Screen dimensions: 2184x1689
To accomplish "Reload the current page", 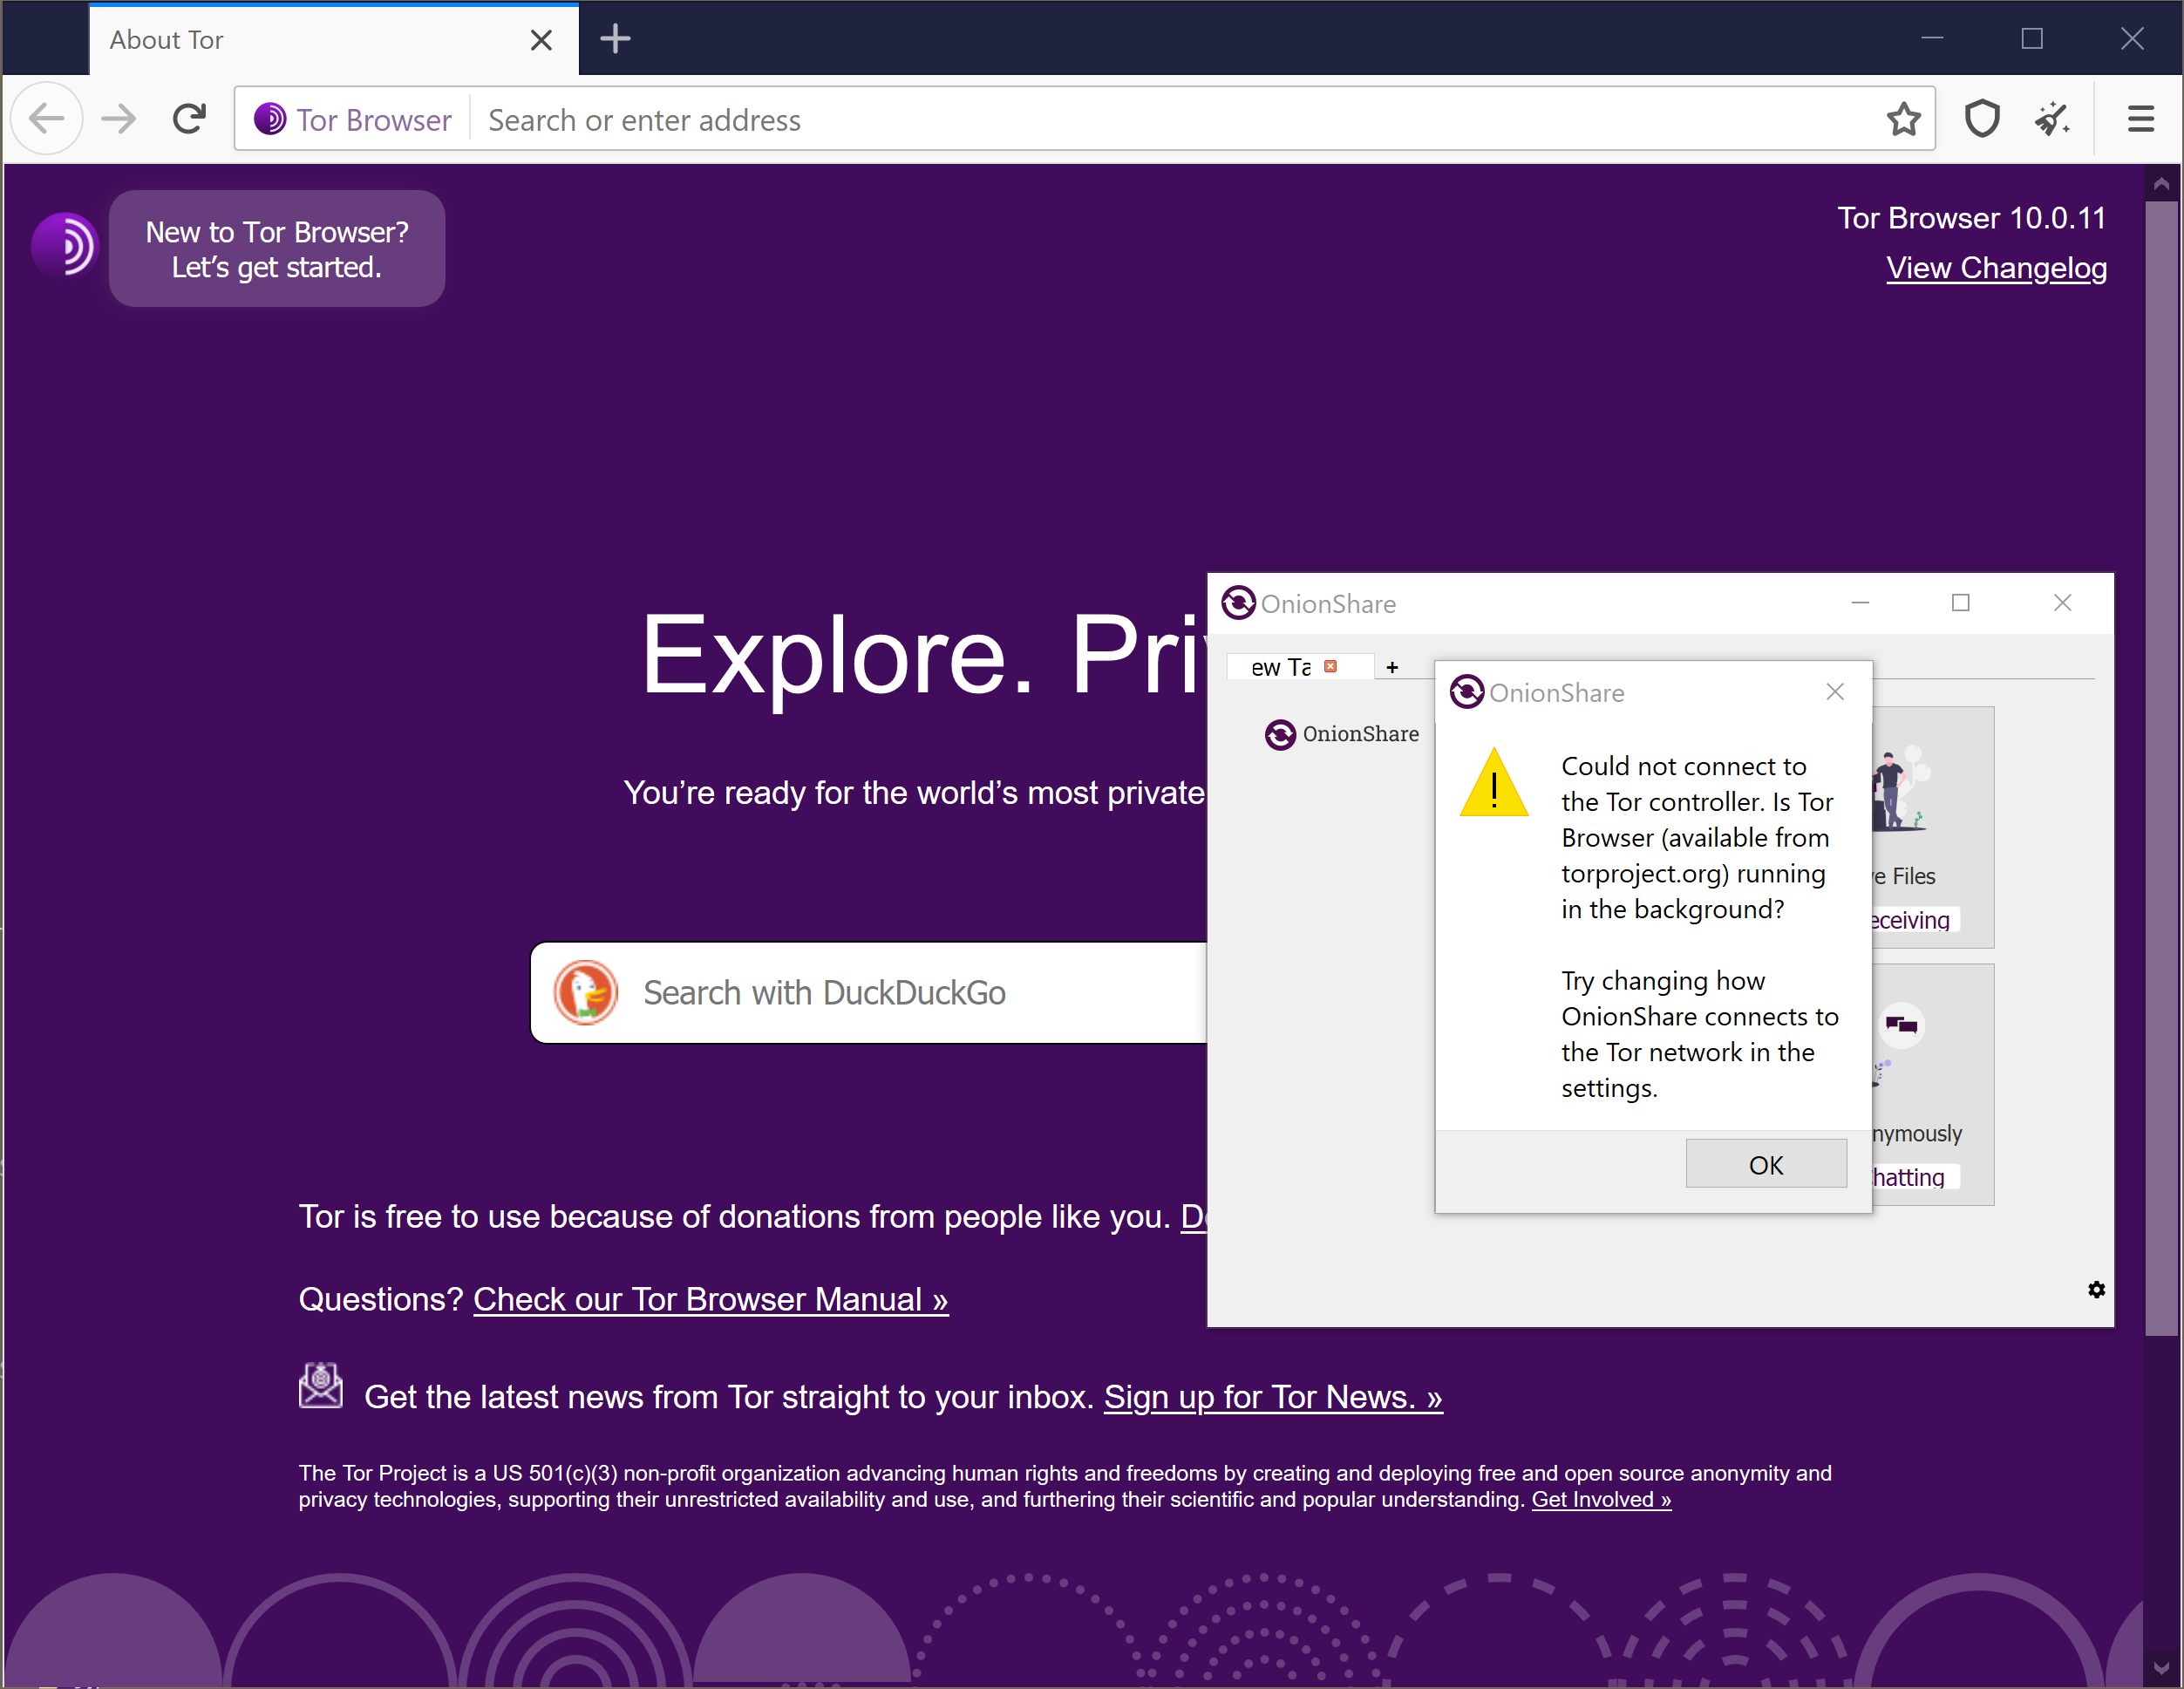I will point(190,118).
